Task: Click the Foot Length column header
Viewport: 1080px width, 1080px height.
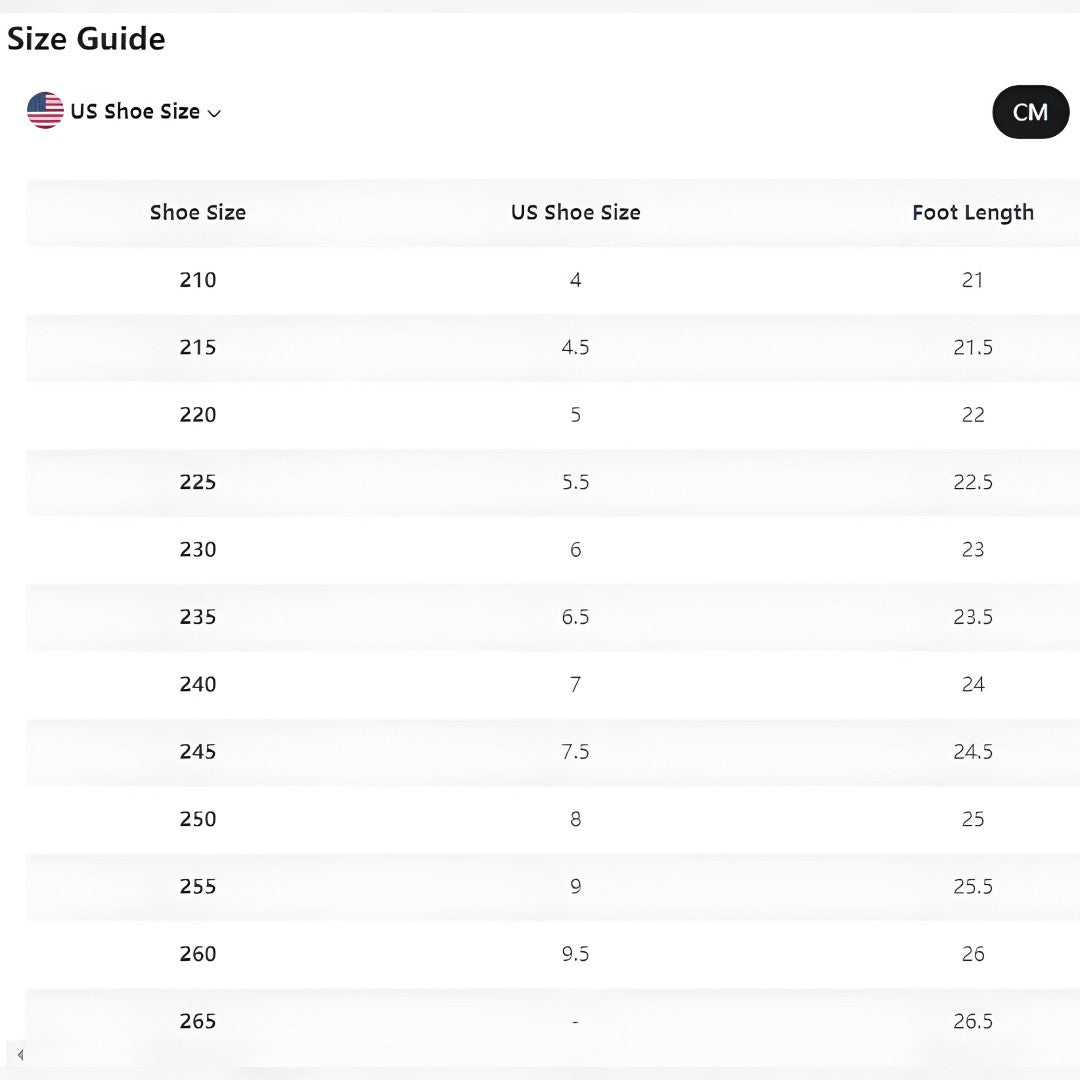Action: tap(972, 213)
